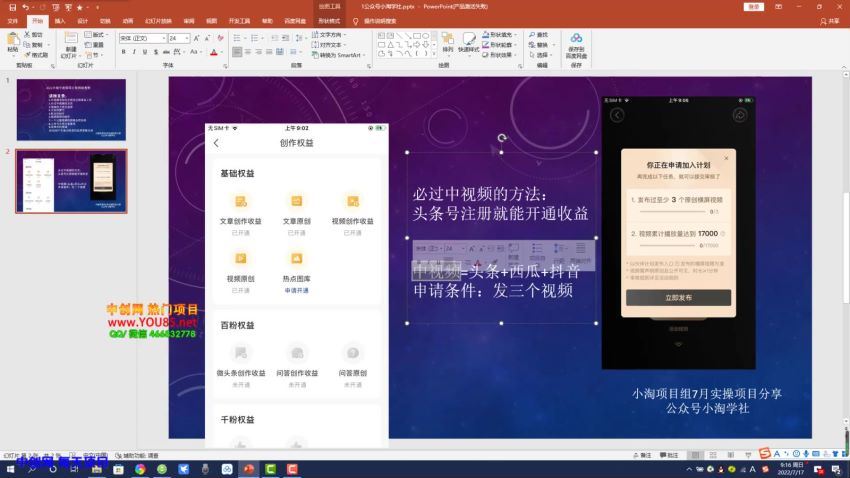Viewport: 850px width, 478px height.
Task: Click the Decrease Font Size icon
Action: [207, 38]
